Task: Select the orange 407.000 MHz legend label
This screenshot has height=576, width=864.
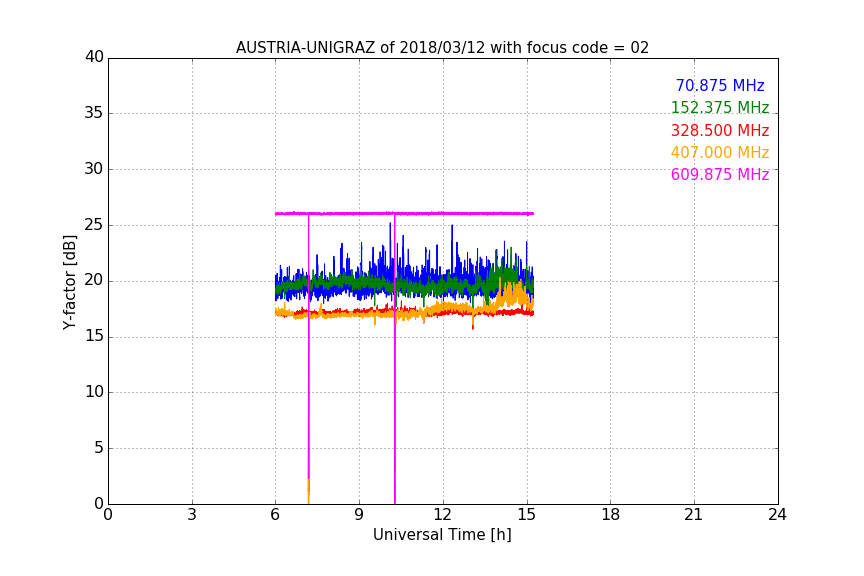Action: point(720,152)
